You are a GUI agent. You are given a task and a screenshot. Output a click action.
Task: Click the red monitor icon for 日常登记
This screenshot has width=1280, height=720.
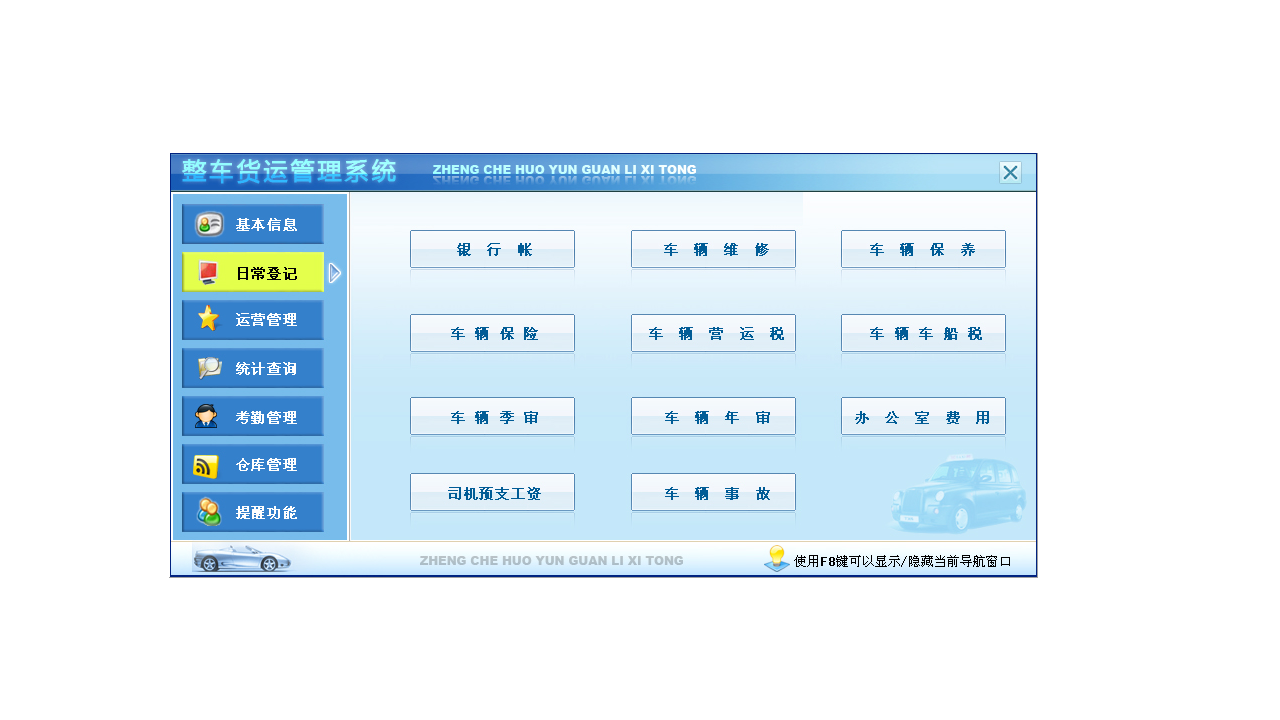pyautogui.click(x=208, y=273)
